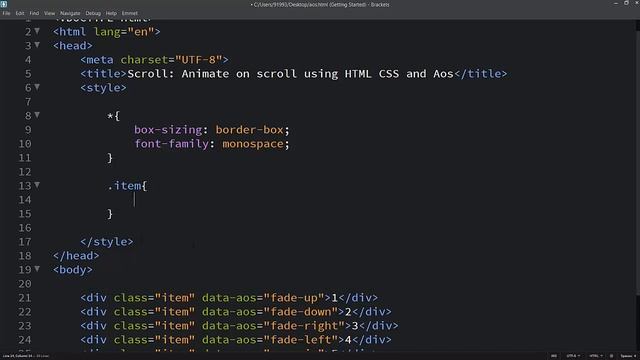
Task: Open the Edit menu
Action: [x=20, y=13]
